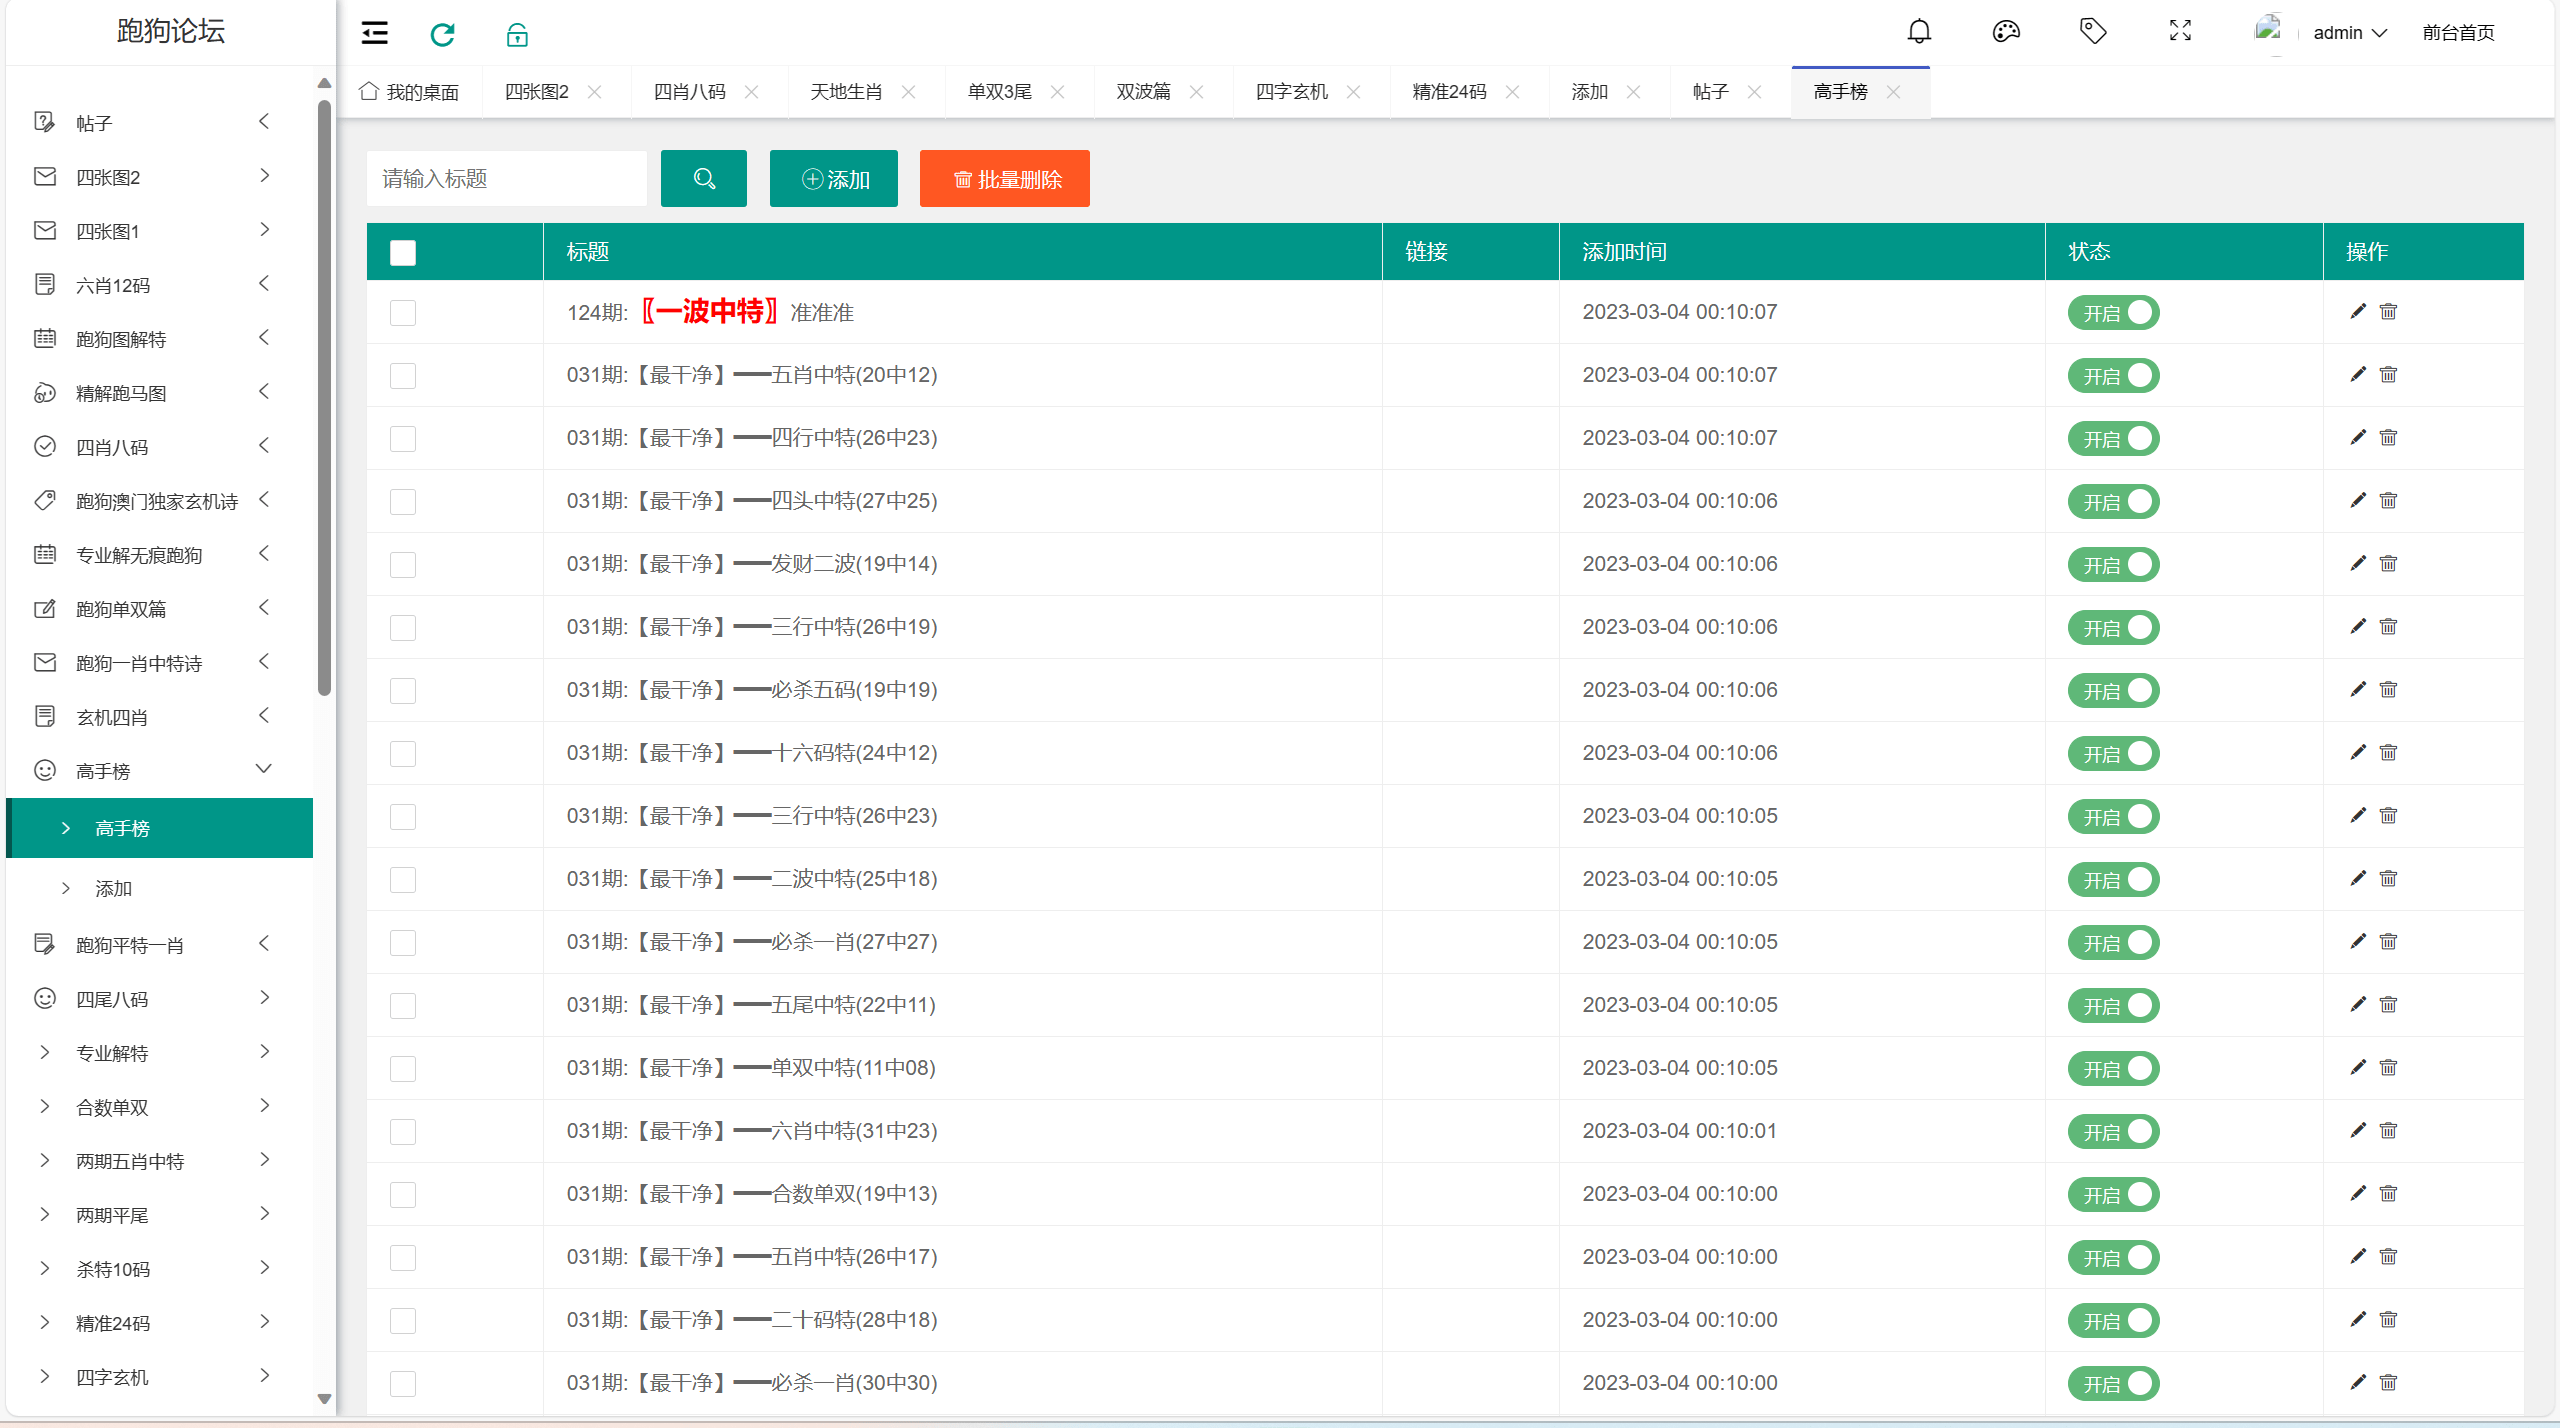Click the 请输入标题 search field
2560x1428 pixels.
(506, 179)
